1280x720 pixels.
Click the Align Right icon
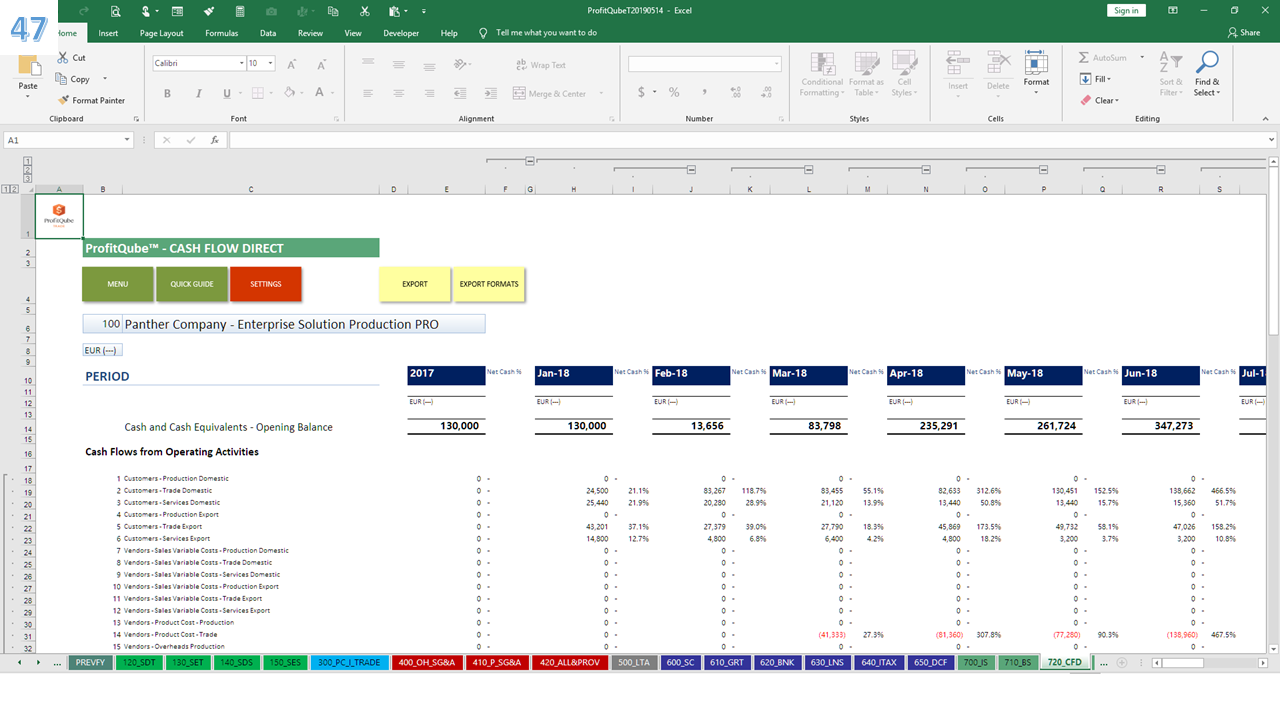tap(428, 93)
